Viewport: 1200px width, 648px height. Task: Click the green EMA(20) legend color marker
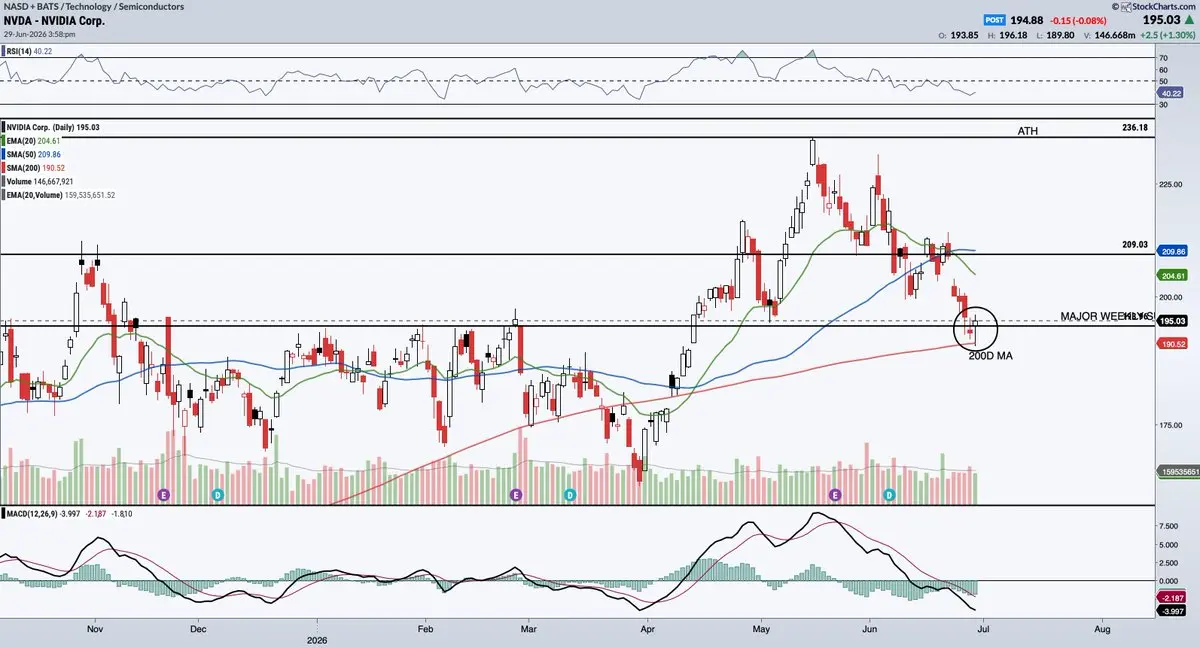click(3, 142)
